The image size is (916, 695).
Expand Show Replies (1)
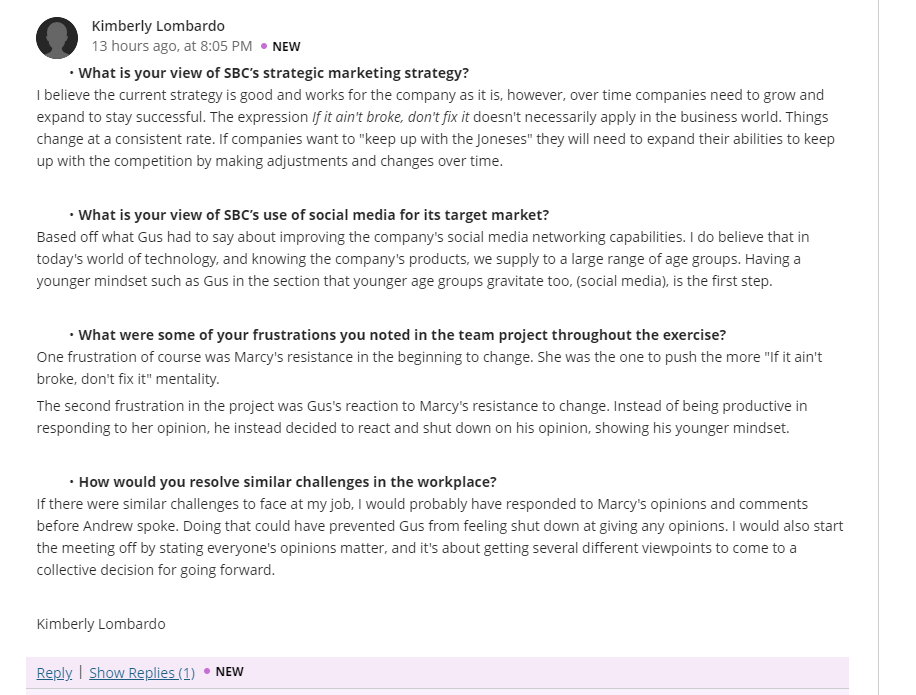[142, 673]
